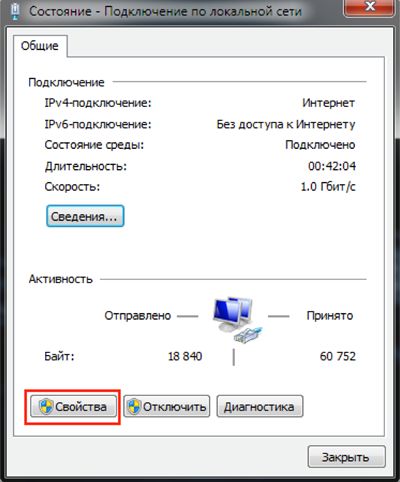Click the IPv4-подключение label
This screenshot has height=482, width=400.
(x=98, y=103)
